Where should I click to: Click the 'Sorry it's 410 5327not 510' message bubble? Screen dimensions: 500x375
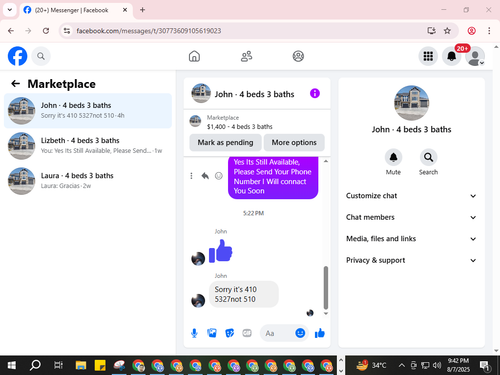pos(244,294)
